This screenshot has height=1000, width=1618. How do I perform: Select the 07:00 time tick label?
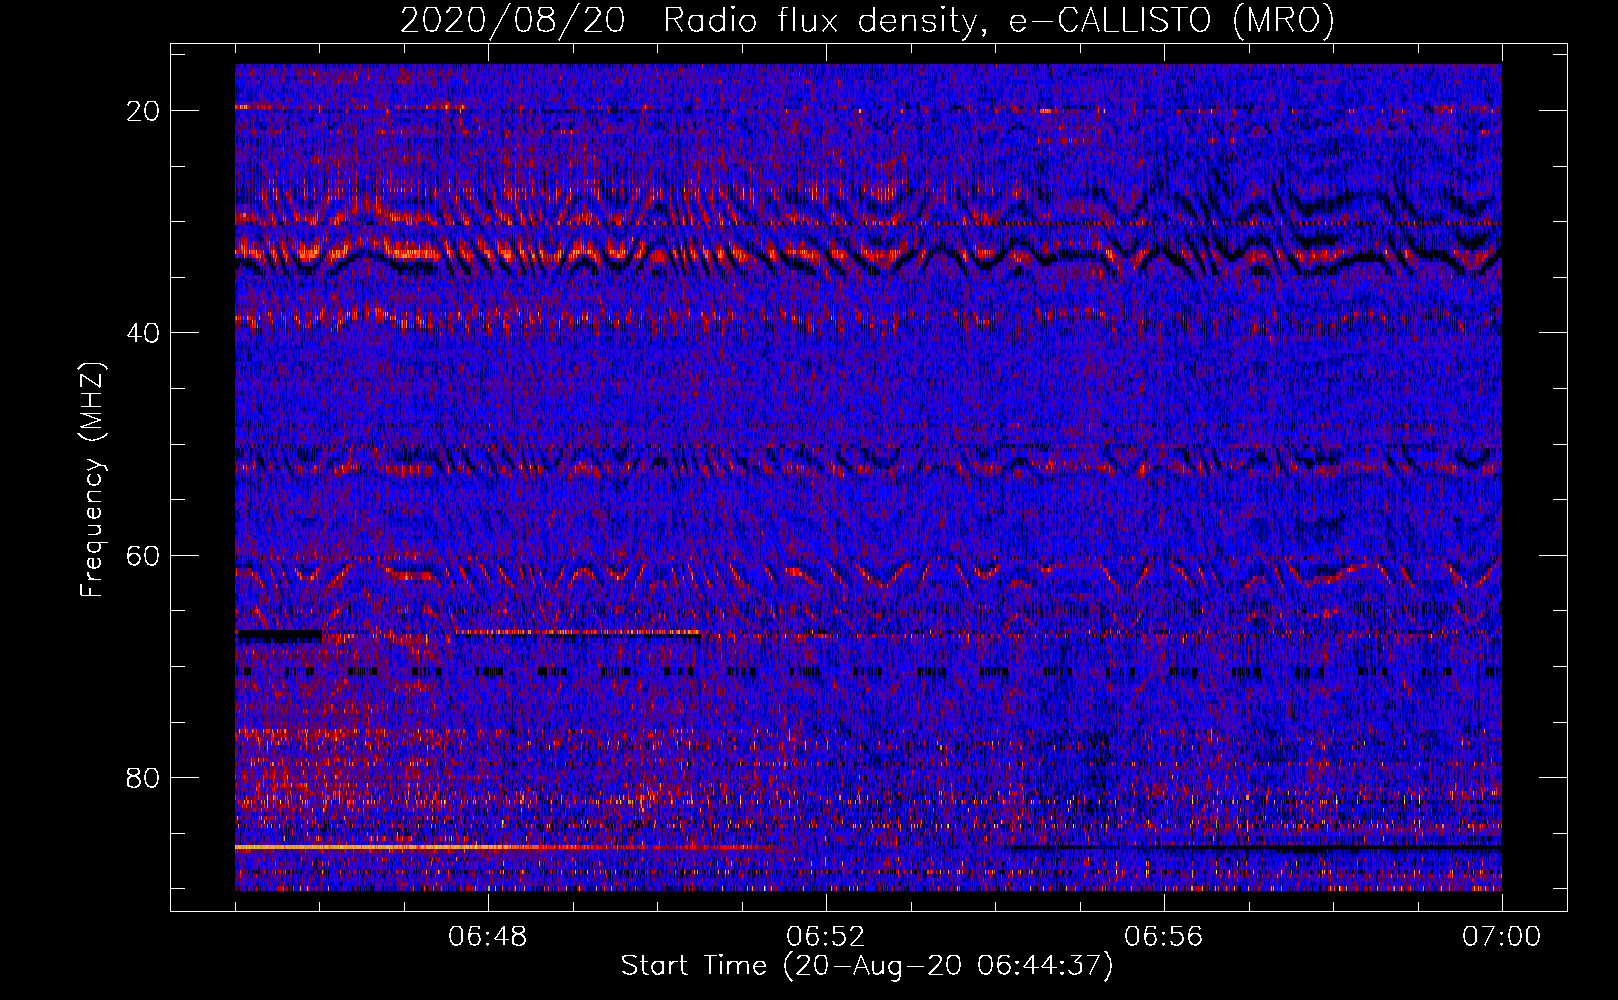tap(1502, 937)
